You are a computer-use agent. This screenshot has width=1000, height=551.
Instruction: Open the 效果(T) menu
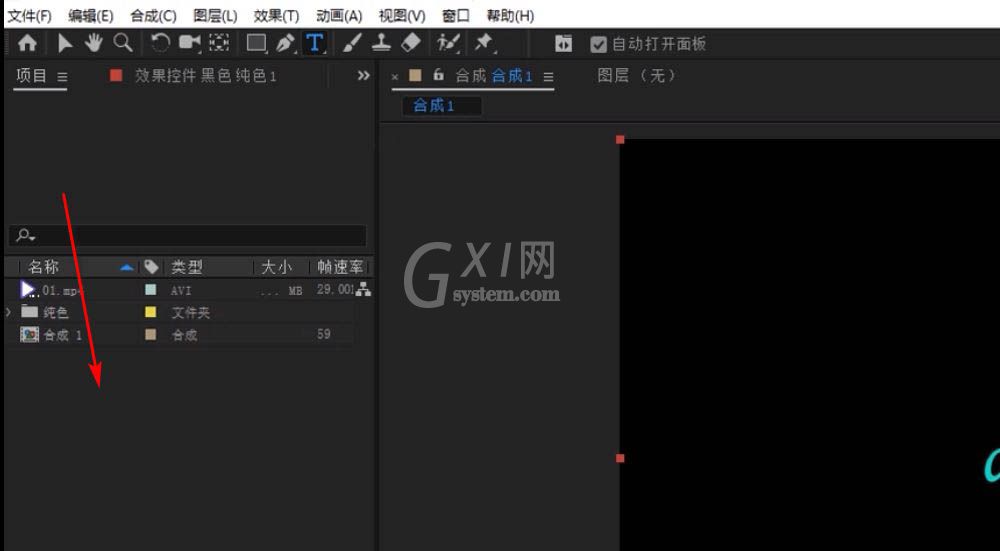tap(276, 15)
